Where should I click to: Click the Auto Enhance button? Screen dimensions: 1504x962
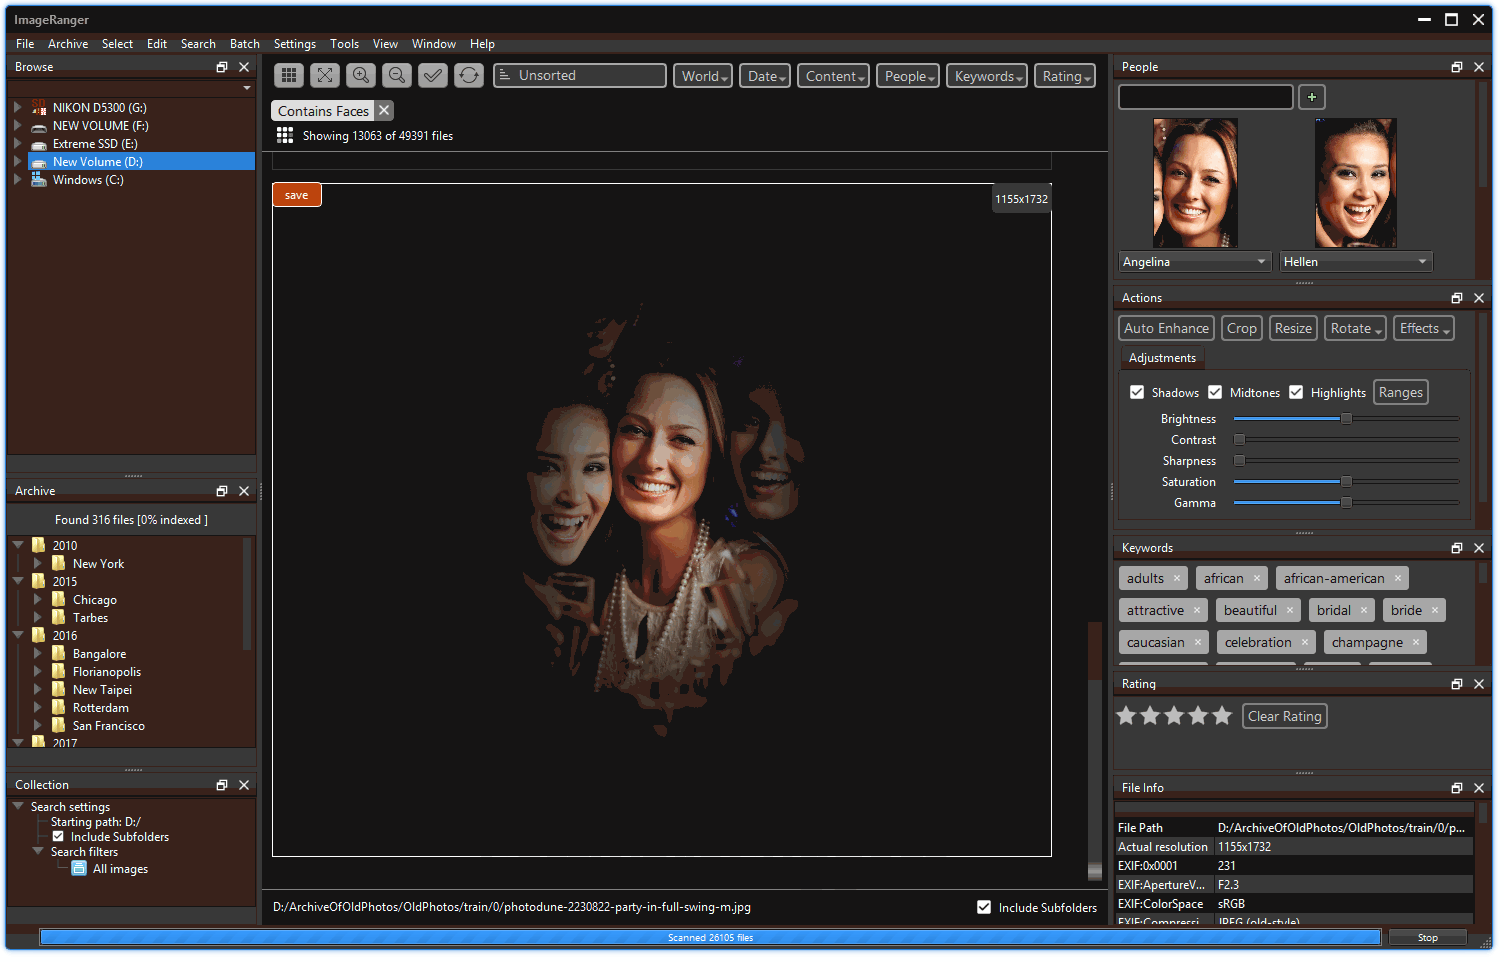[x=1166, y=327]
